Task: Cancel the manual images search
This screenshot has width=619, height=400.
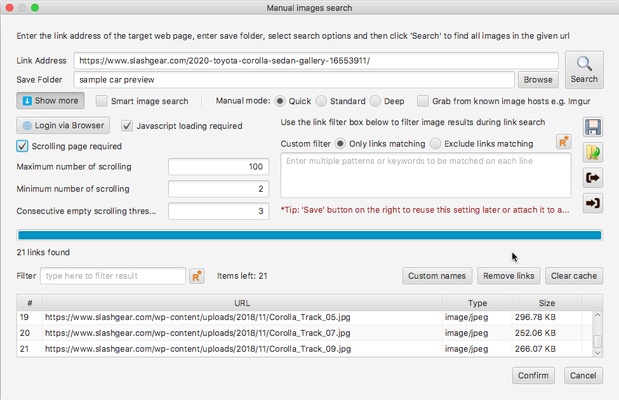Action: pyautogui.click(x=583, y=376)
